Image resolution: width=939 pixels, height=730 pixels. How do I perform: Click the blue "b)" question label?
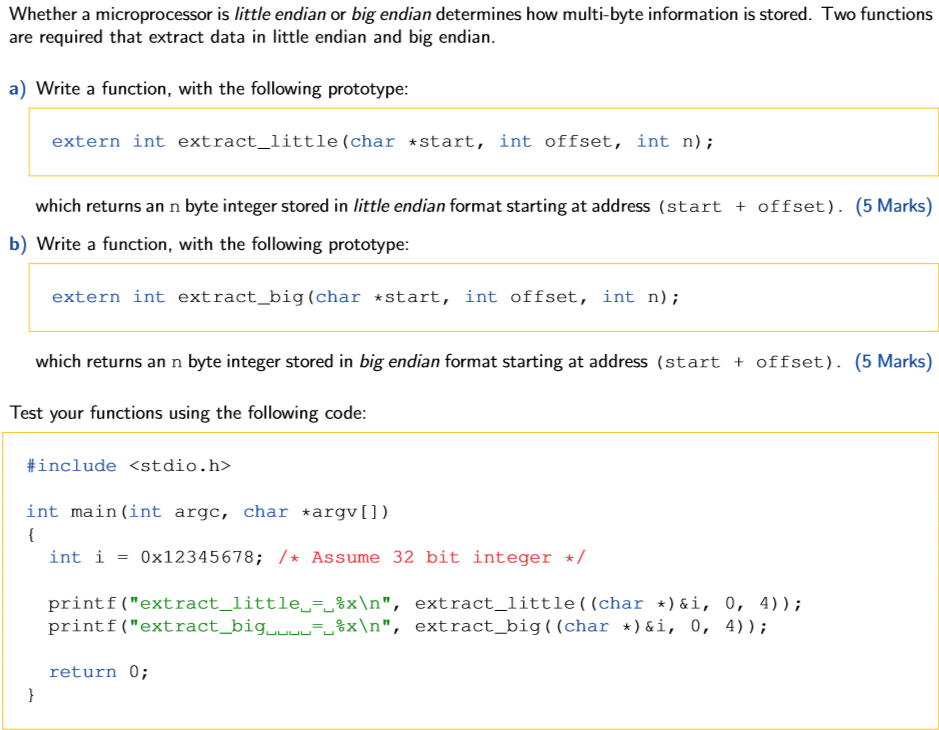click(17, 244)
